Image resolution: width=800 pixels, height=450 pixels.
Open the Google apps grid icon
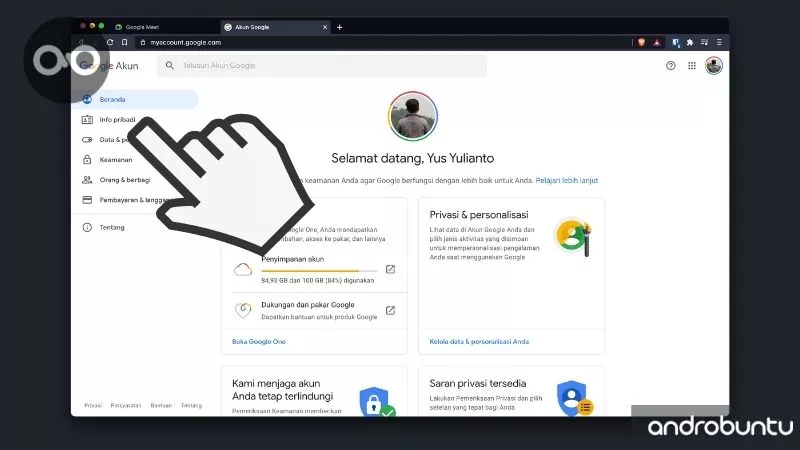pyautogui.click(x=692, y=66)
